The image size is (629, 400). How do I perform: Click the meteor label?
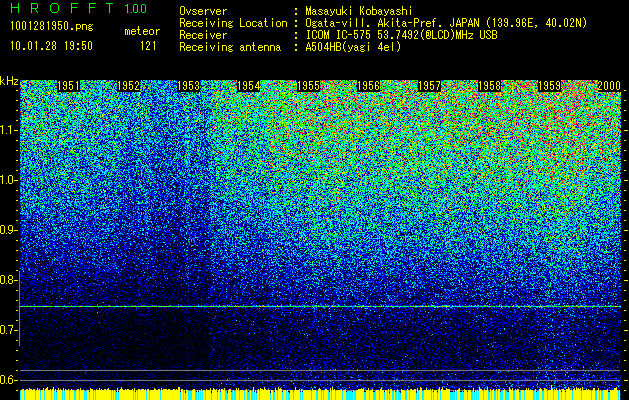coord(142,31)
